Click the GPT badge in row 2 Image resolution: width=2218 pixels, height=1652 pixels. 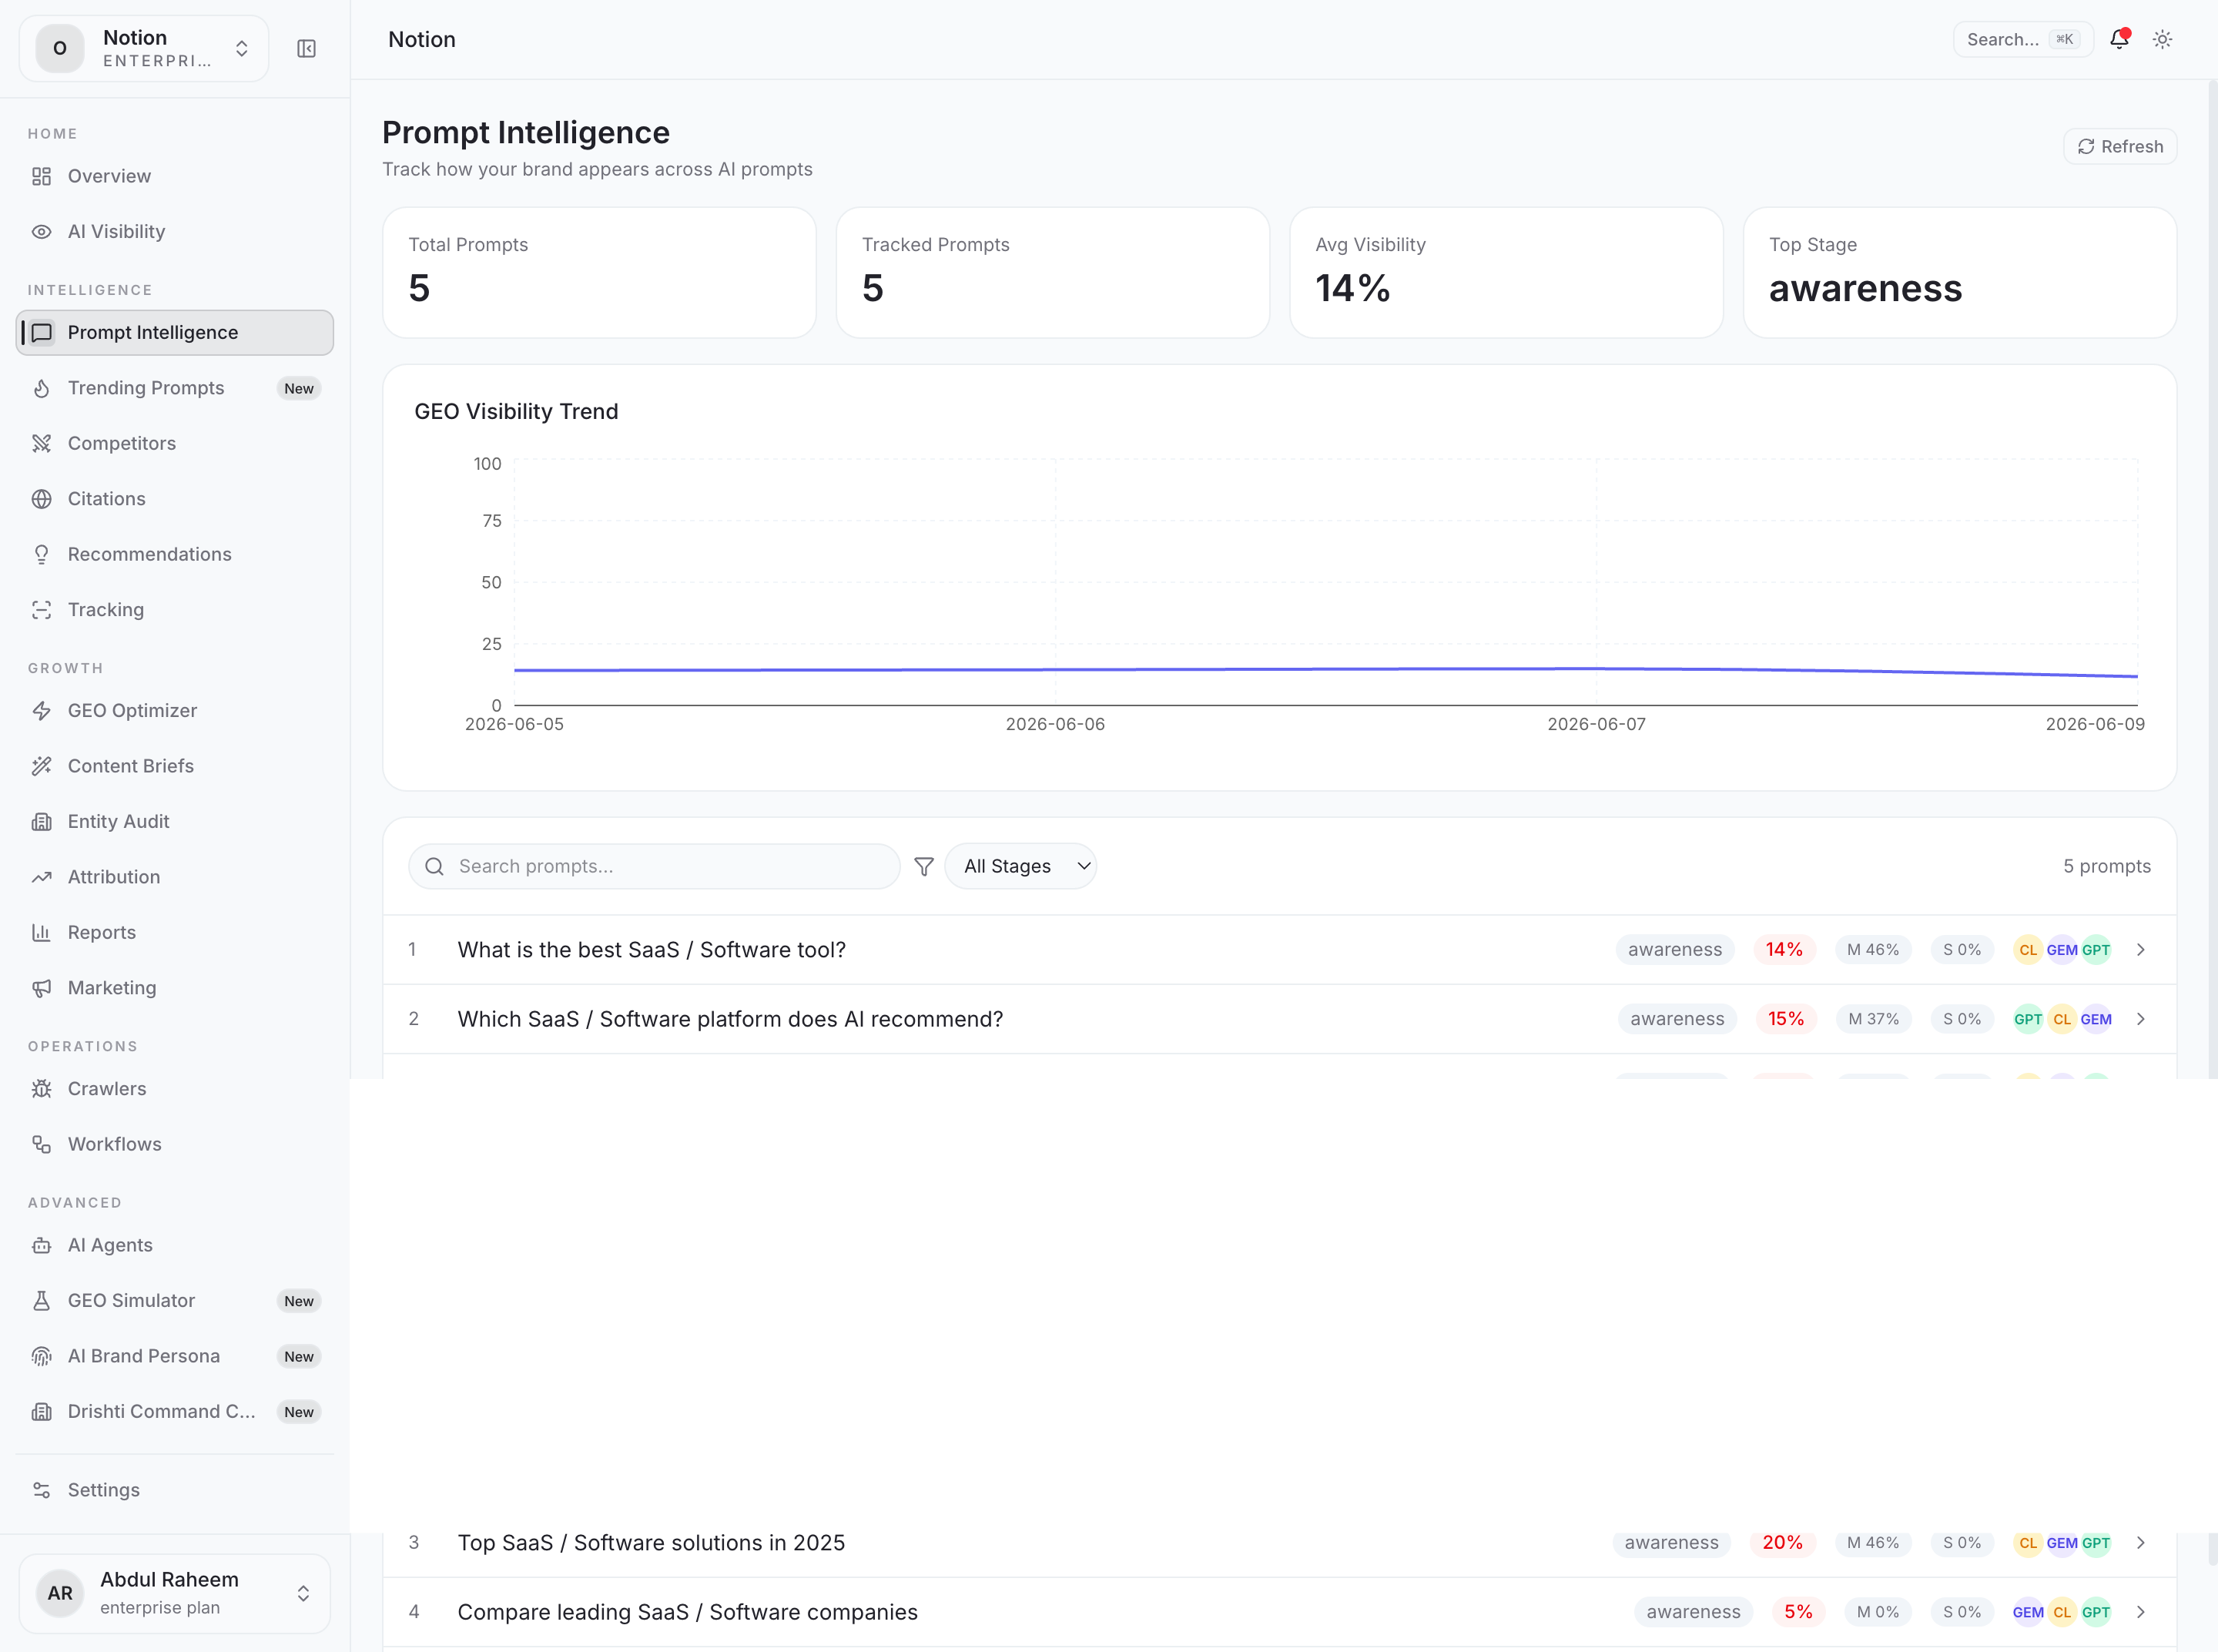tap(2028, 1019)
